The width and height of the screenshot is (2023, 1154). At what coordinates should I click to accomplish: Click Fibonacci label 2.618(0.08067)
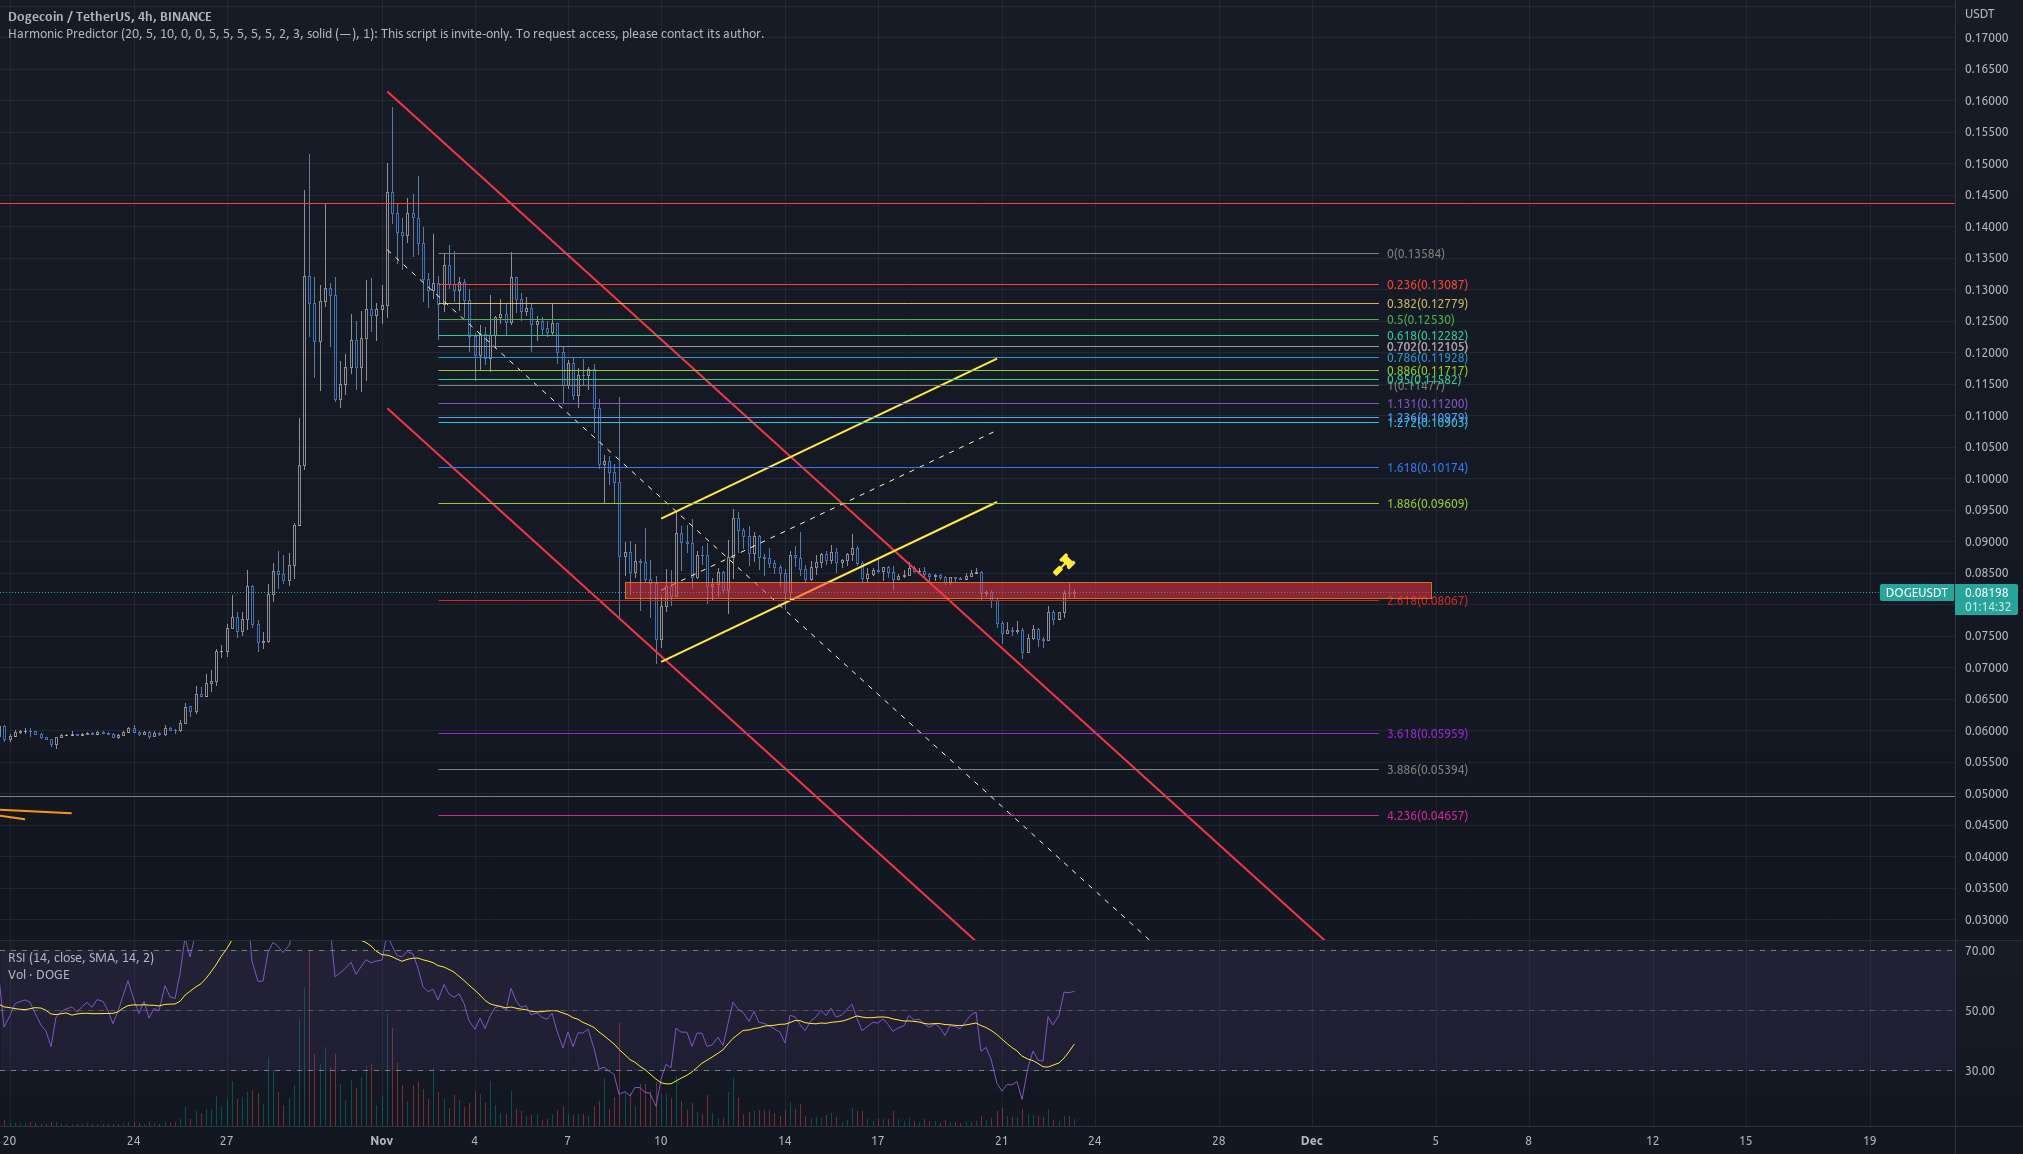pyautogui.click(x=1427, y=601)
